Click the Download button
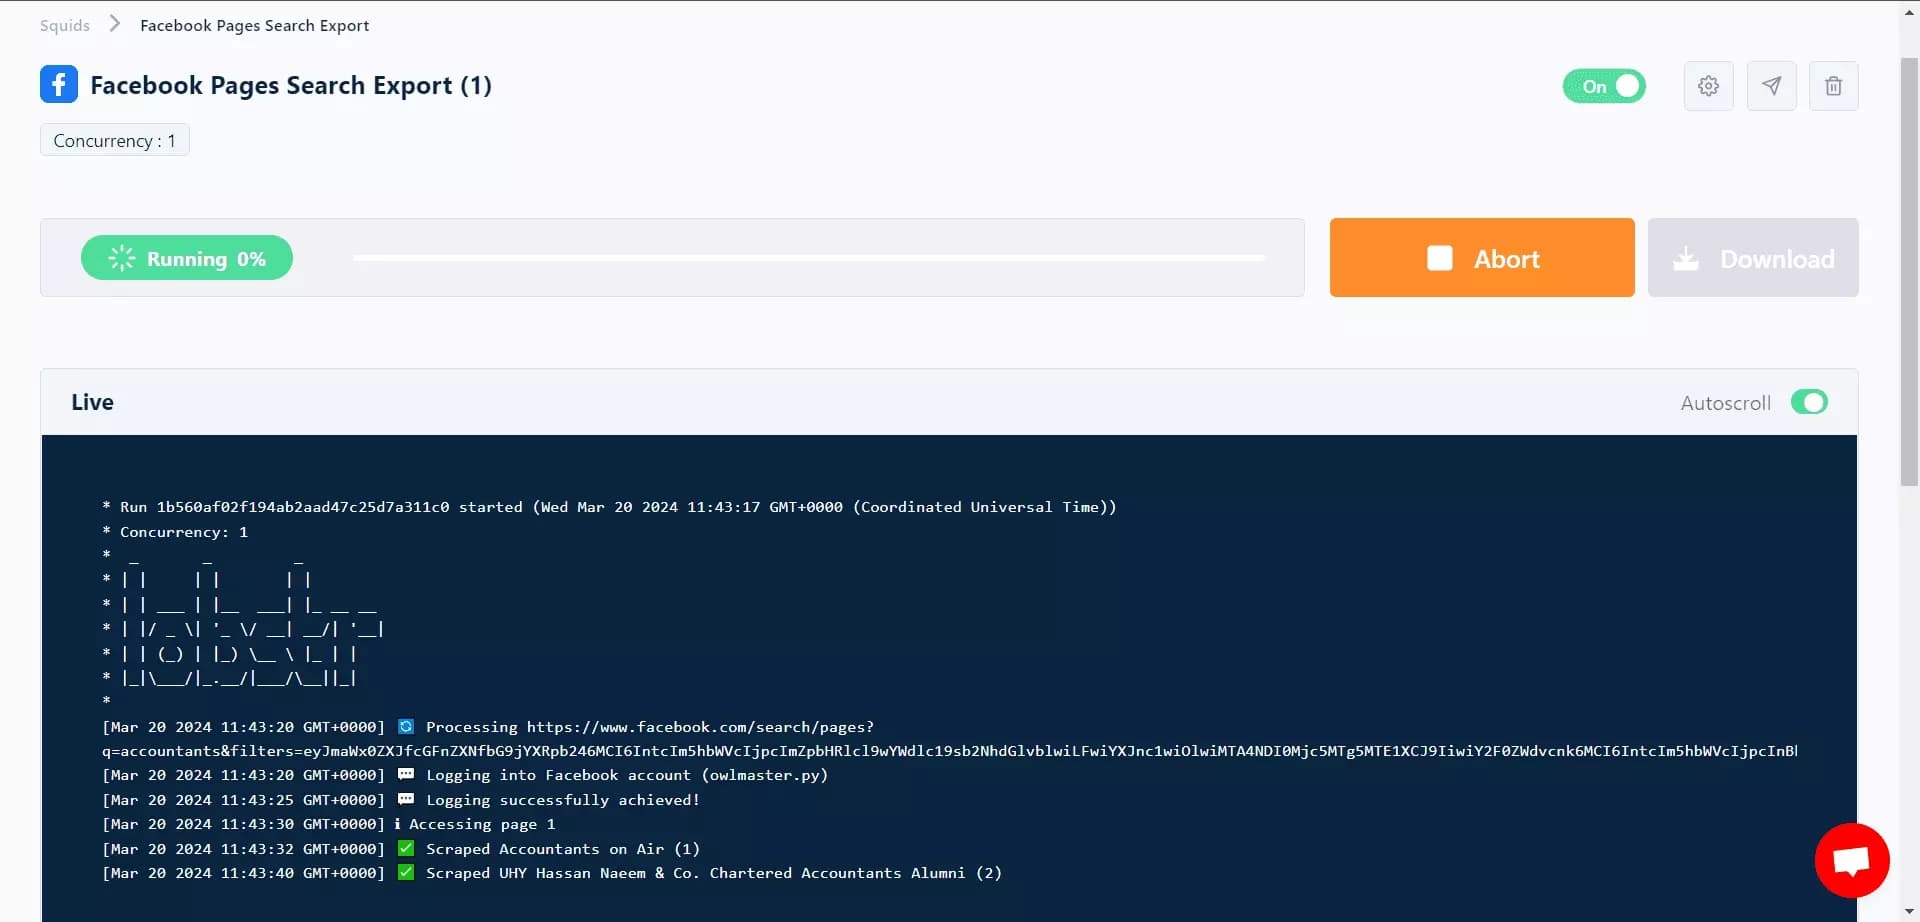This screenshot has height=922, width=1920. (1753, 257)
